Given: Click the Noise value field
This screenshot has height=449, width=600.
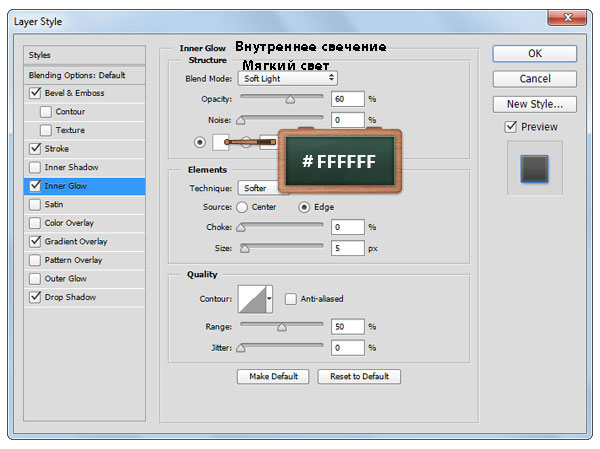Looking at the screenshot, I should (347, 120).
